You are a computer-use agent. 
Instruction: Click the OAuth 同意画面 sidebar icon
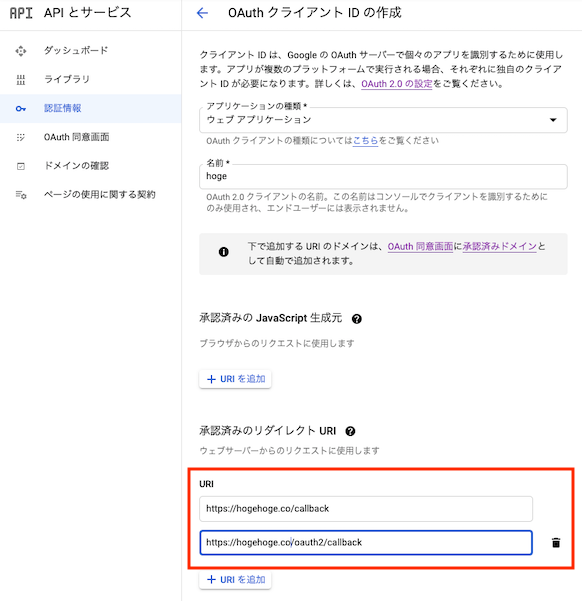pos(21,137)
